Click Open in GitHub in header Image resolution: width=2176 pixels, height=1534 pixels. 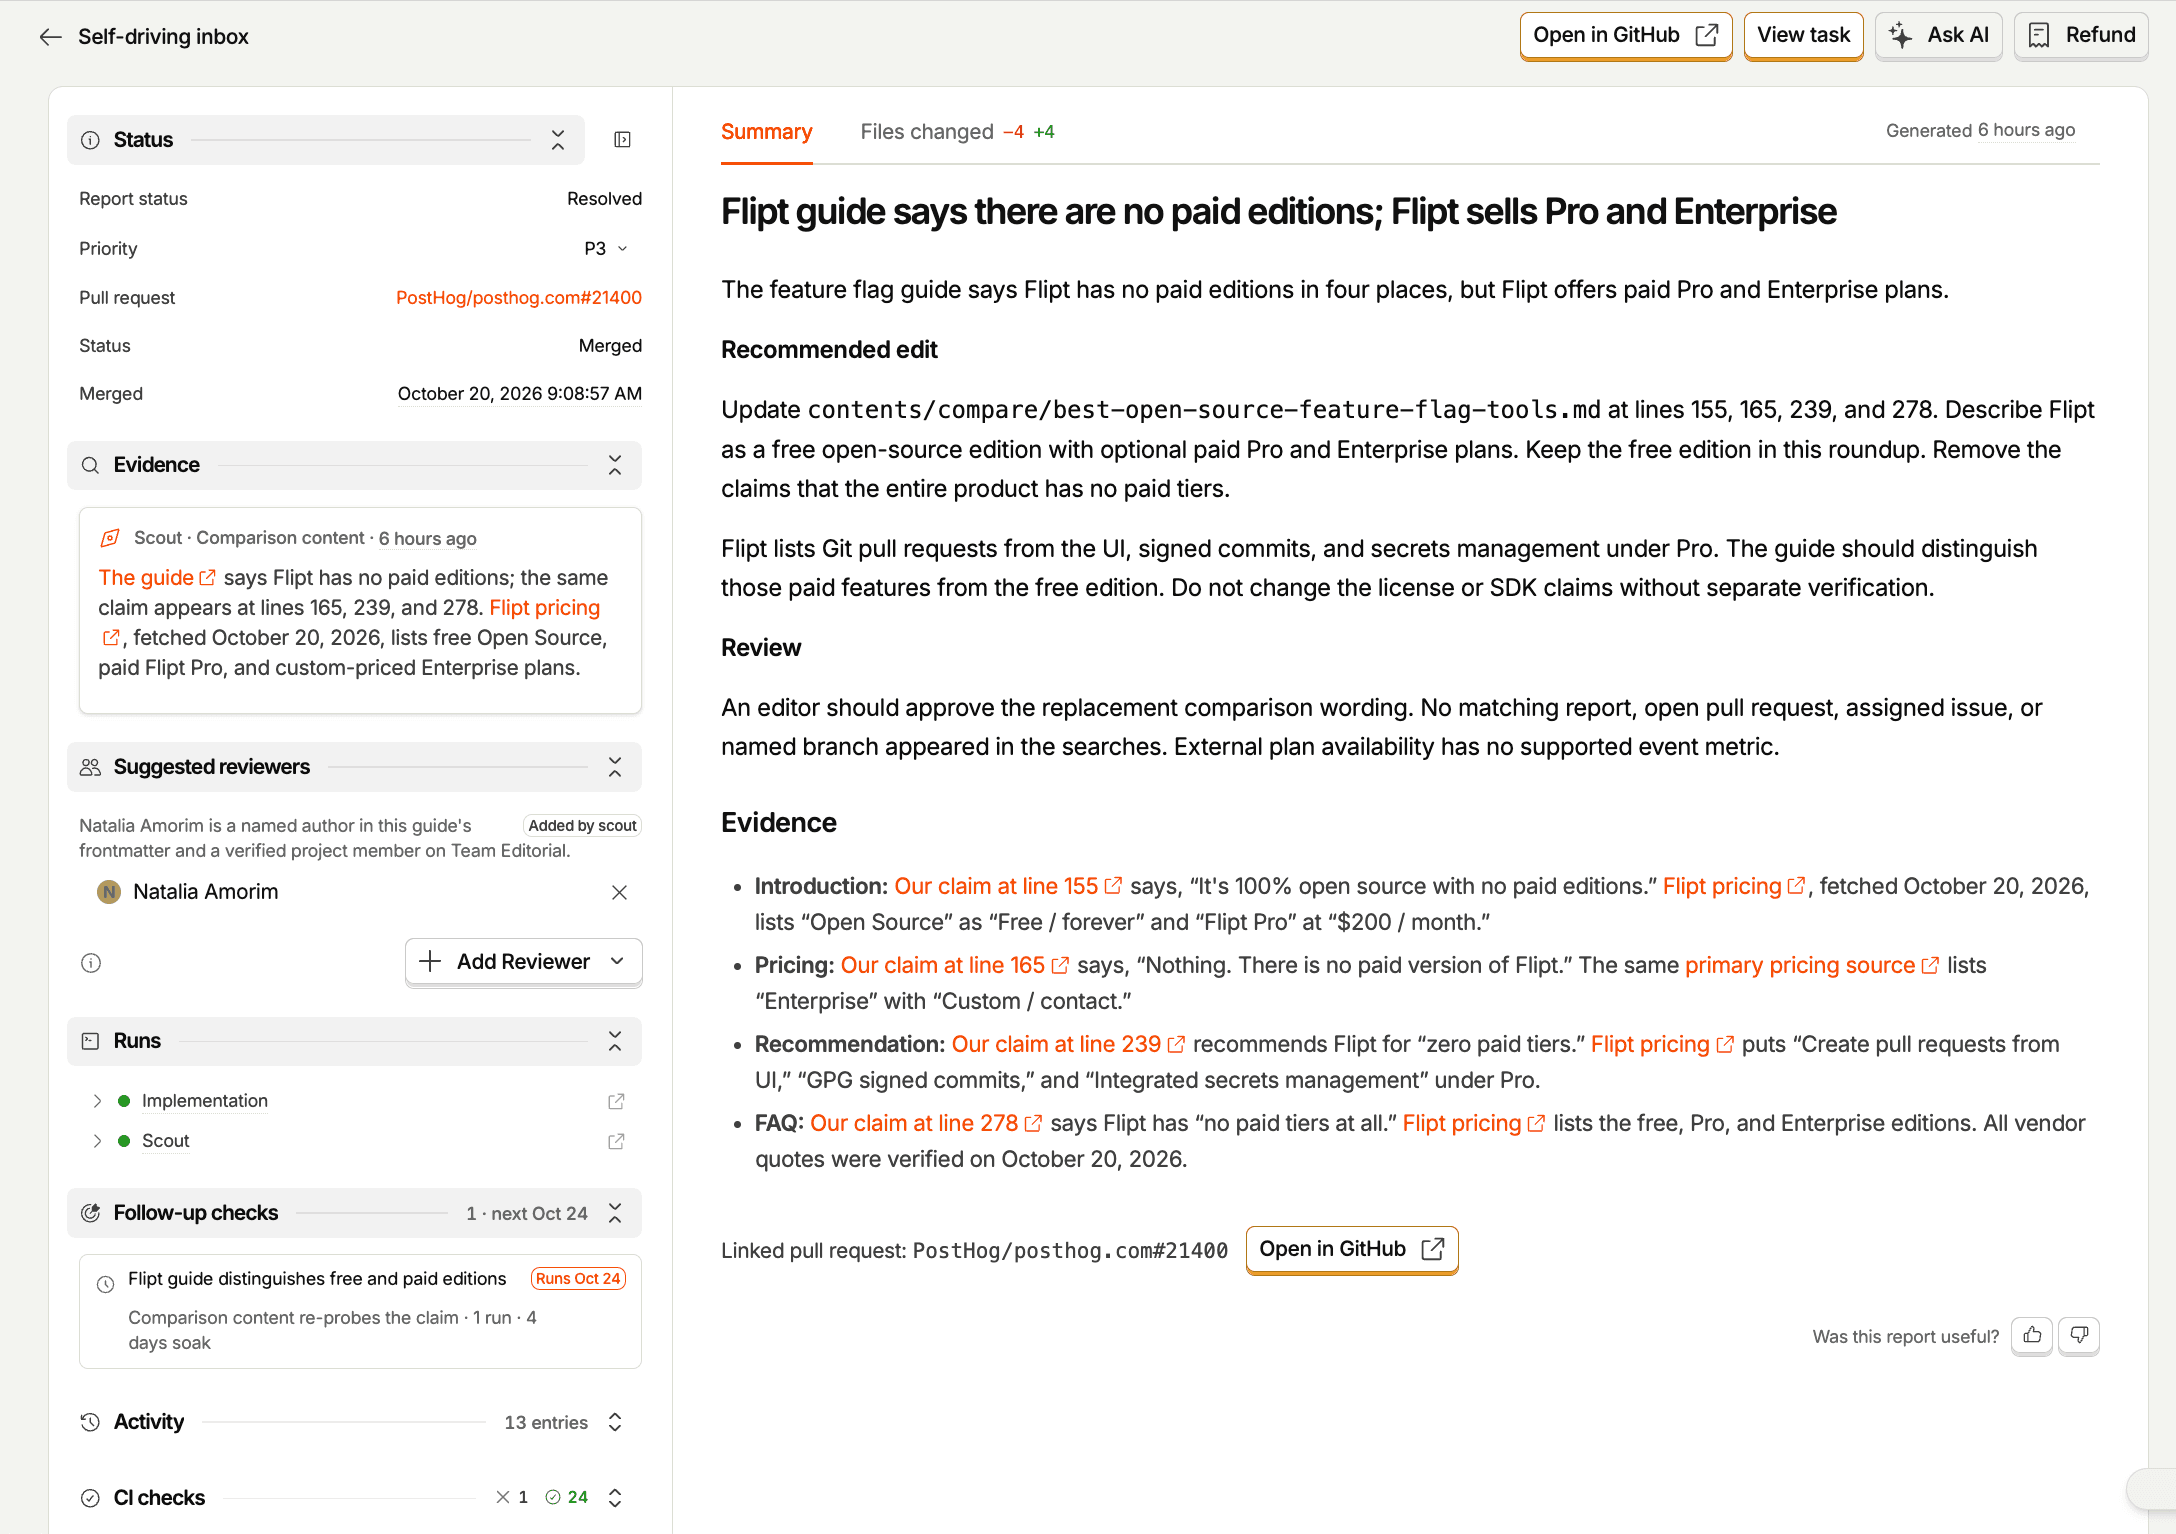(x=1626, y=36)
